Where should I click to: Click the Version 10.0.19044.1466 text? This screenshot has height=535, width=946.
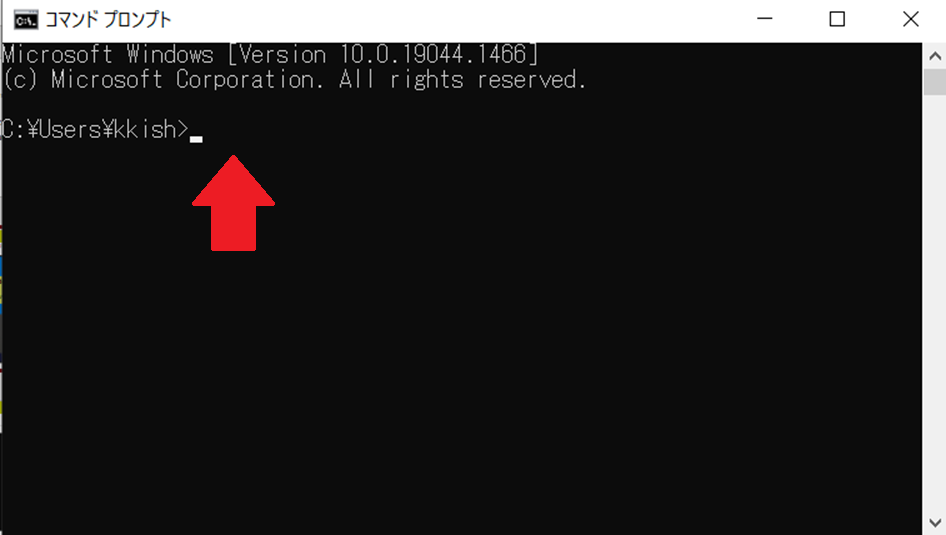click(x=383, y=55)
